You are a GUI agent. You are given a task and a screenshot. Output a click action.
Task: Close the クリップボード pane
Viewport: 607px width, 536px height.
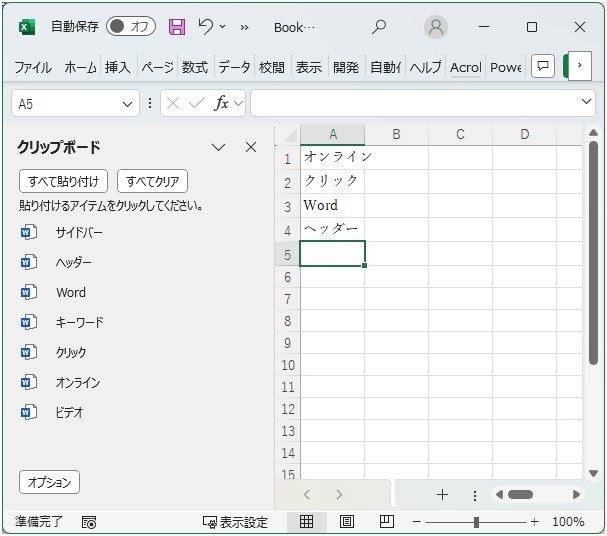(251, 147)
